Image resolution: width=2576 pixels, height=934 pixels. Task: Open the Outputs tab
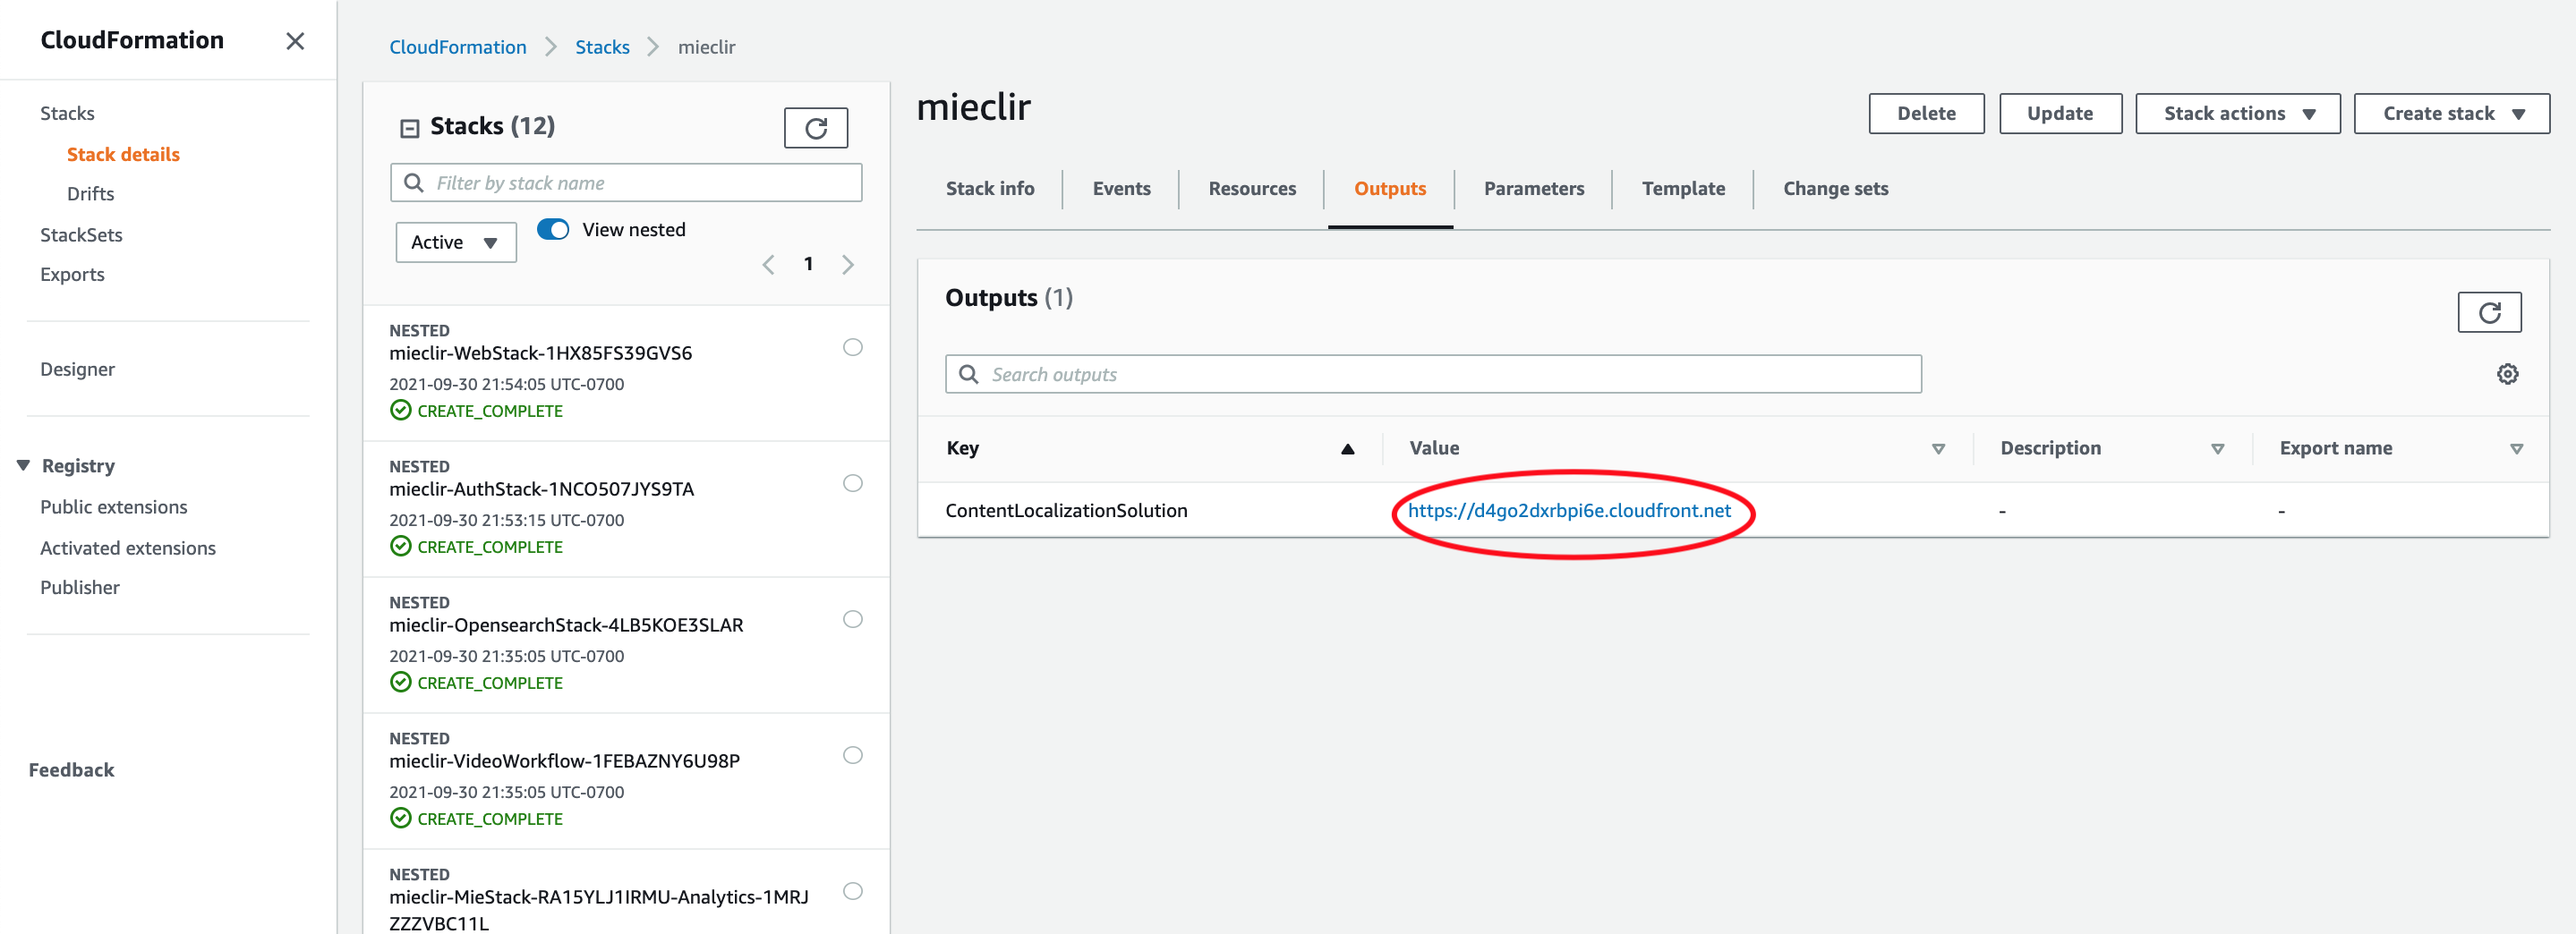[1389, 189]
